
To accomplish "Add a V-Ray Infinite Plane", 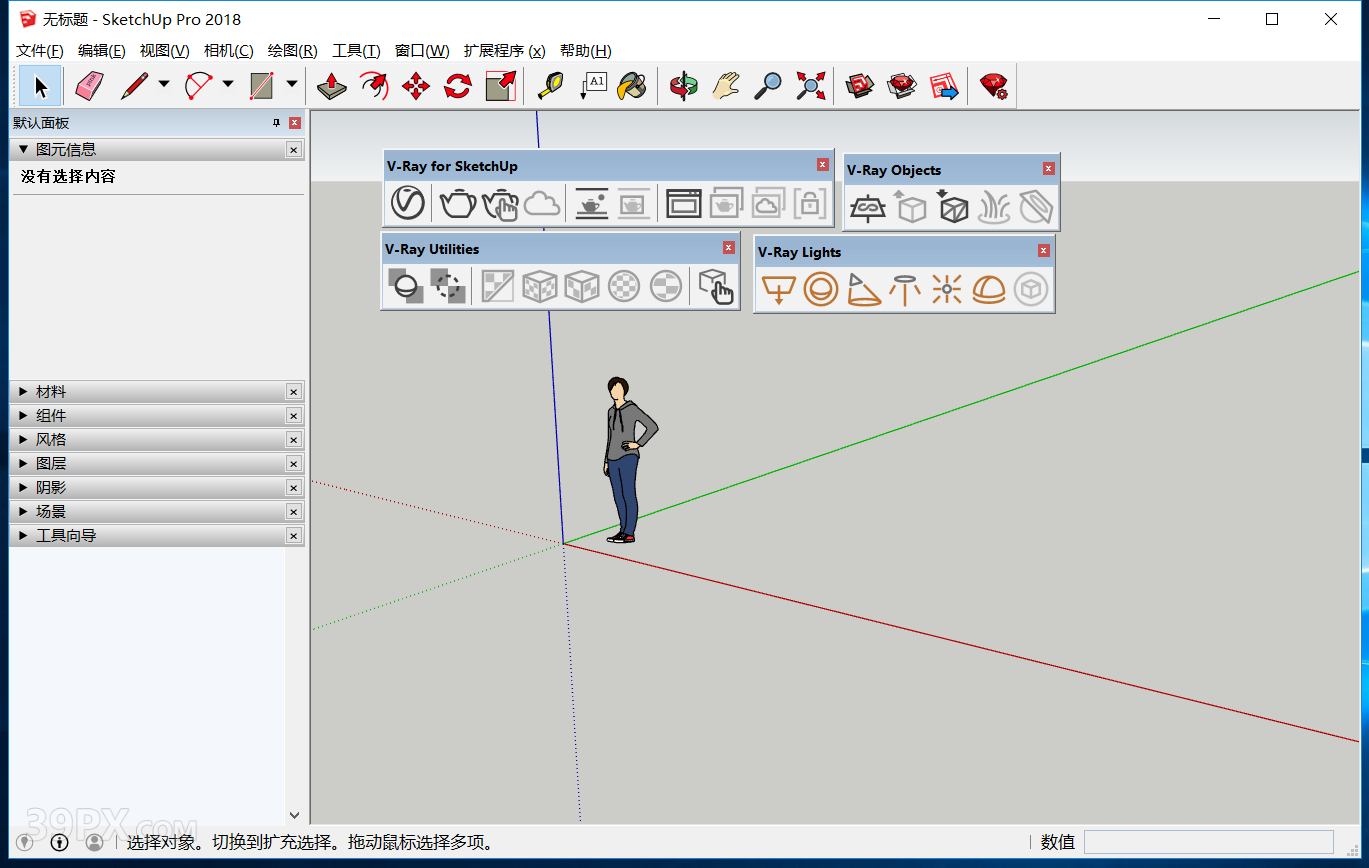I will [868, 207].
